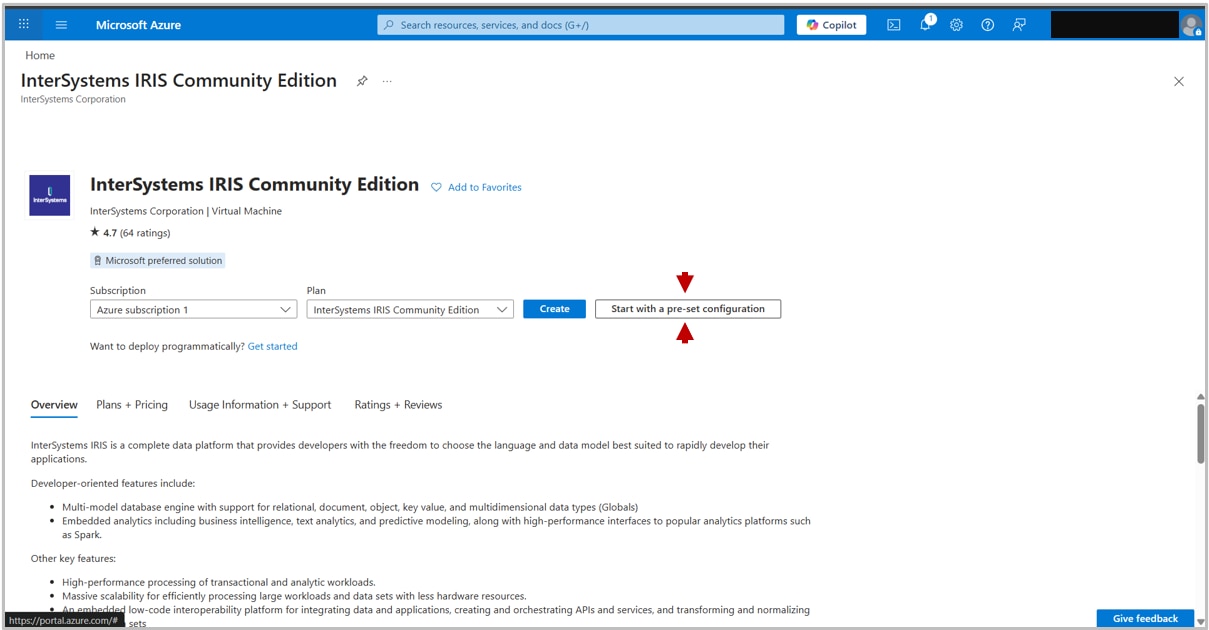Open the portal menu hamburger icon

point(61,24)
